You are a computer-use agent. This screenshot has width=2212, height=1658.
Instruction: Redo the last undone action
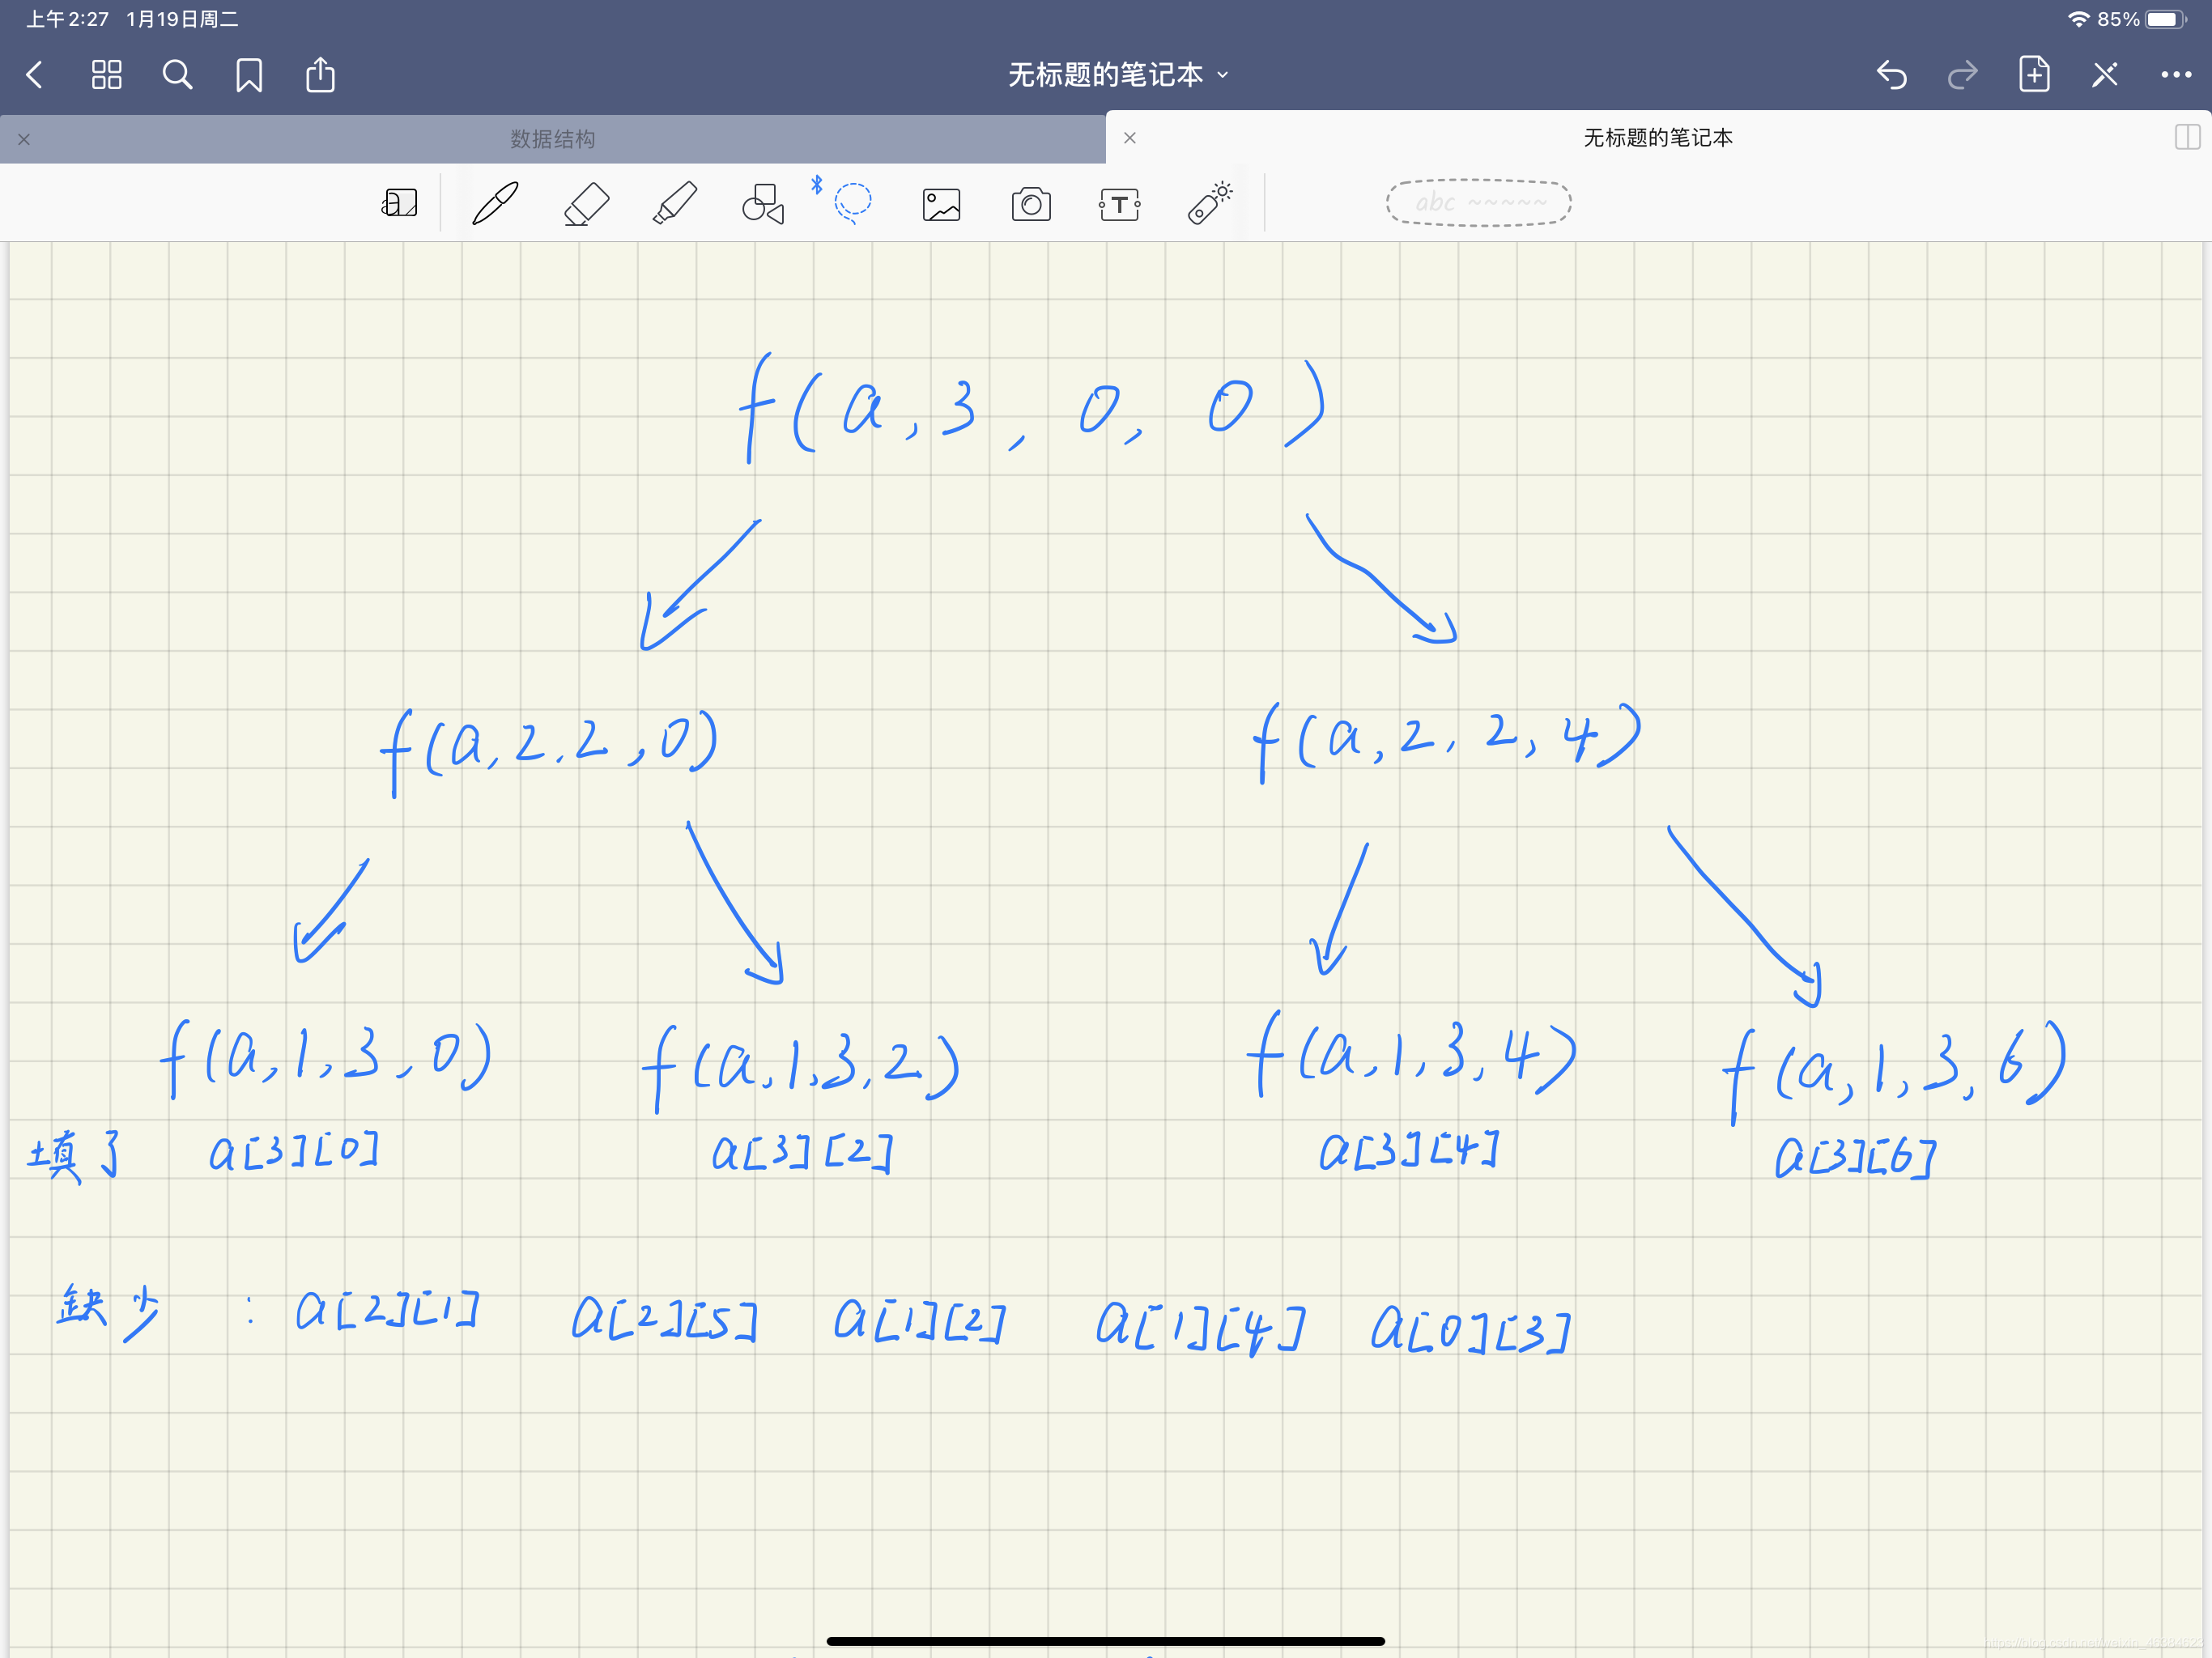tap(1962, 75)
